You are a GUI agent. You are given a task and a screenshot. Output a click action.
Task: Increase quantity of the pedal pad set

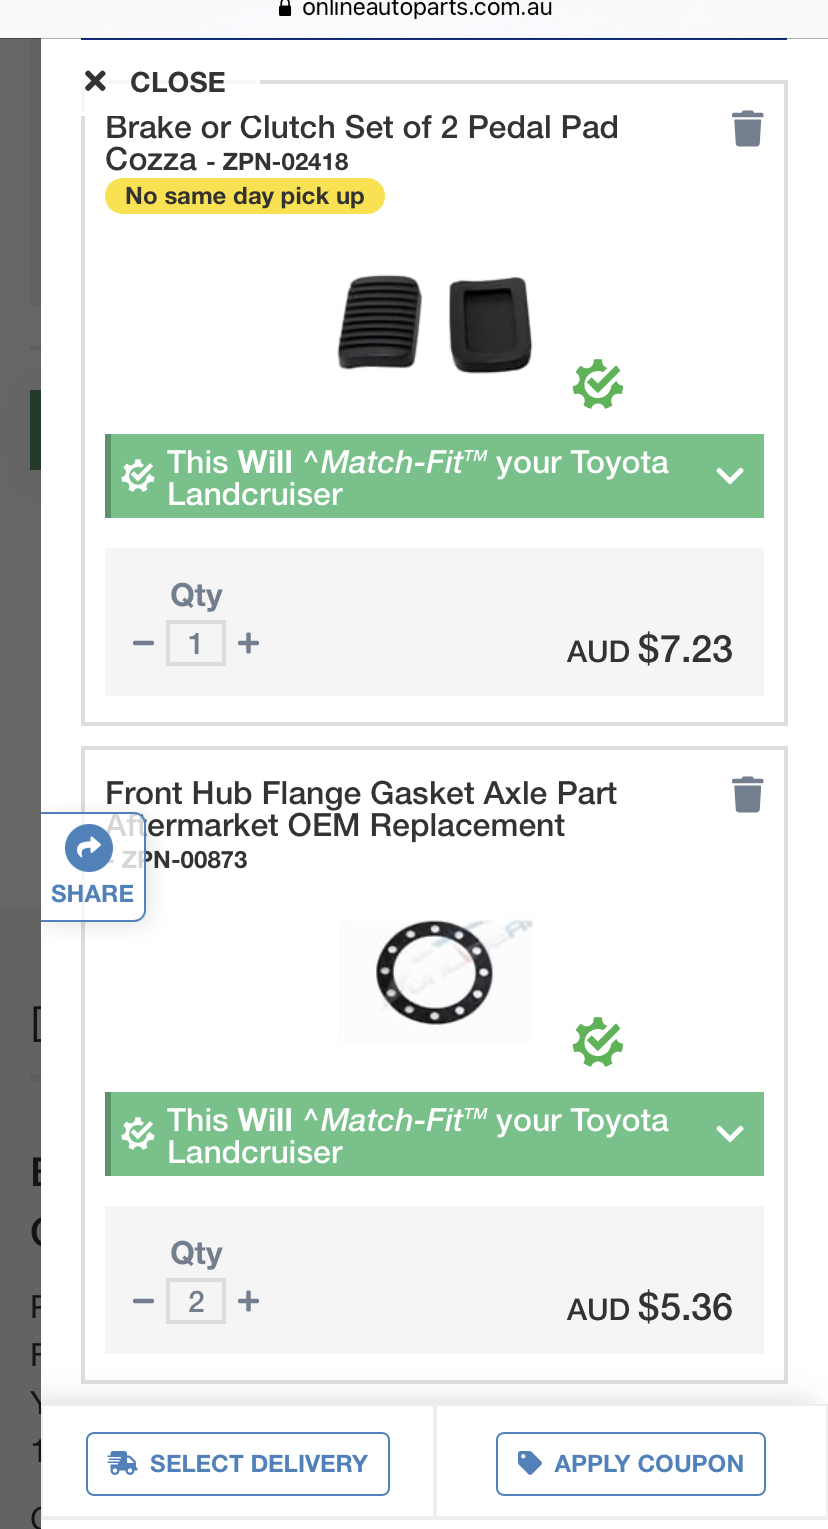[248, 643]
